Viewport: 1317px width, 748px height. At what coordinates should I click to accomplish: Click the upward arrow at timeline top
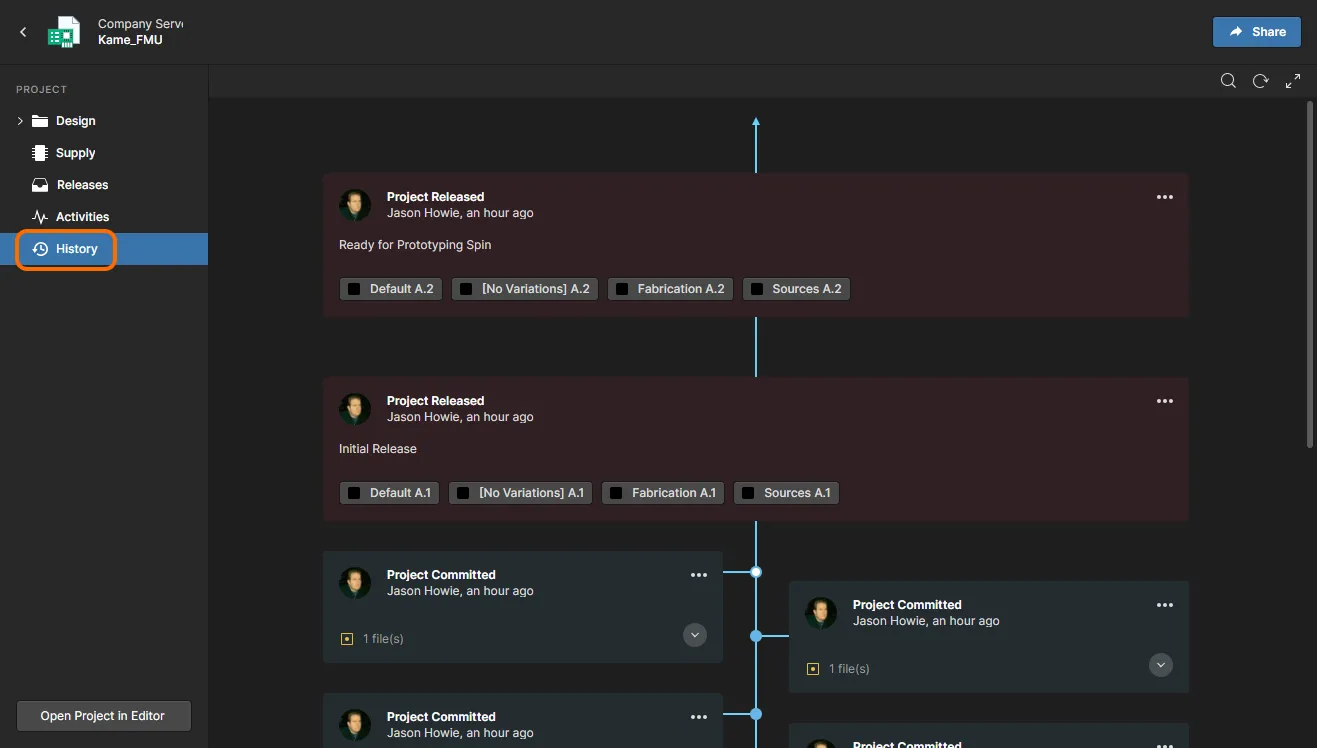[756, 123]
